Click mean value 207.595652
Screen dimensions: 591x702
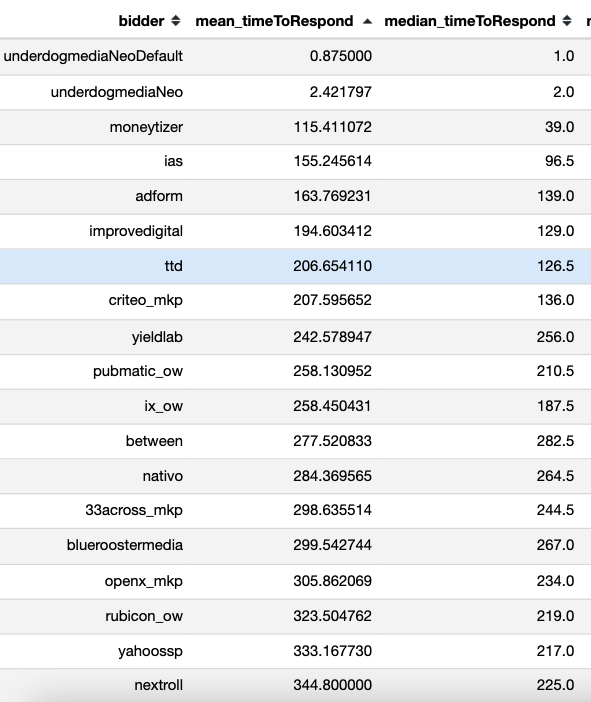(x=333, y=300)
